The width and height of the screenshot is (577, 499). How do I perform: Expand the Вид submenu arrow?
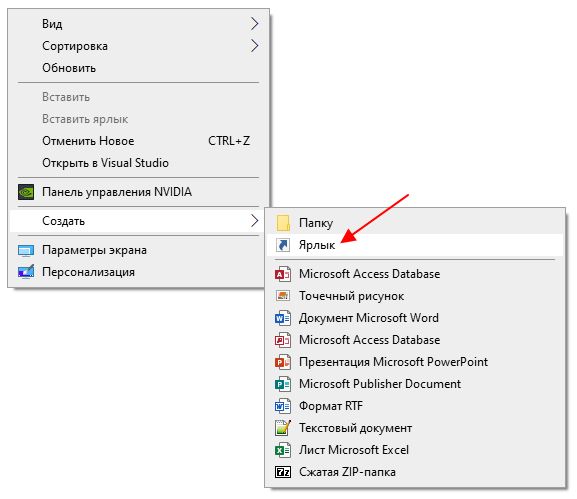coord(255,24)
